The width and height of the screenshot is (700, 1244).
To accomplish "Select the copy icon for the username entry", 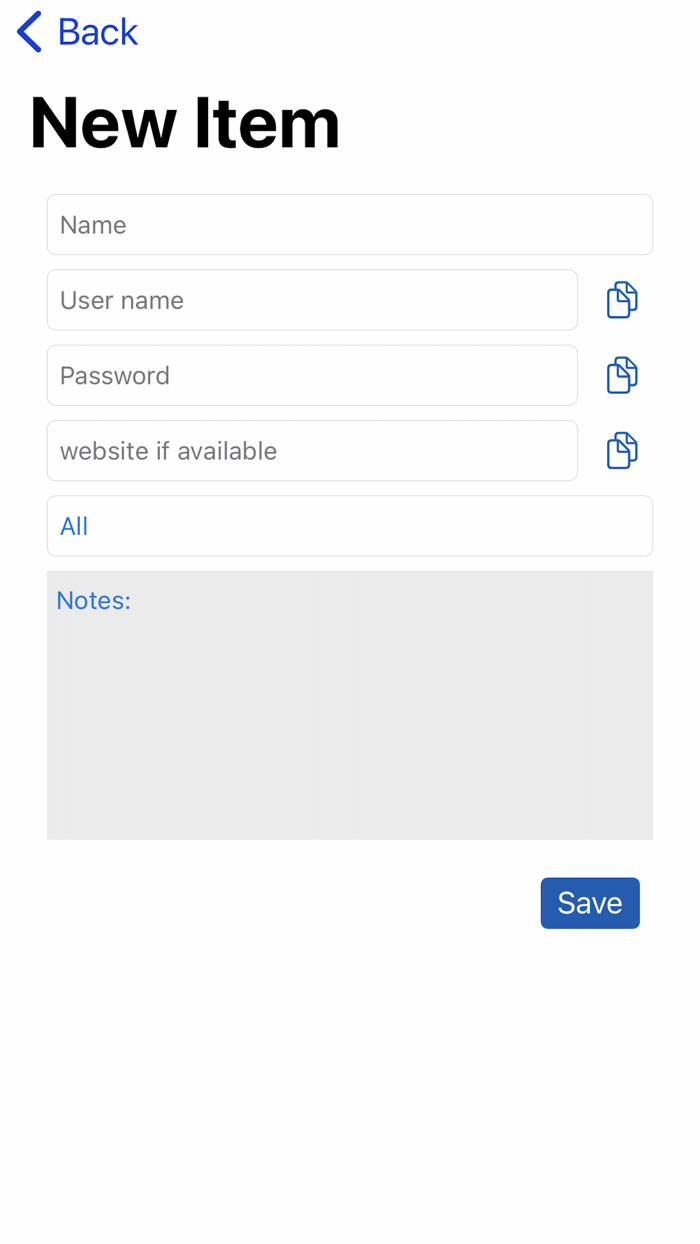I will tap(621, 299).
